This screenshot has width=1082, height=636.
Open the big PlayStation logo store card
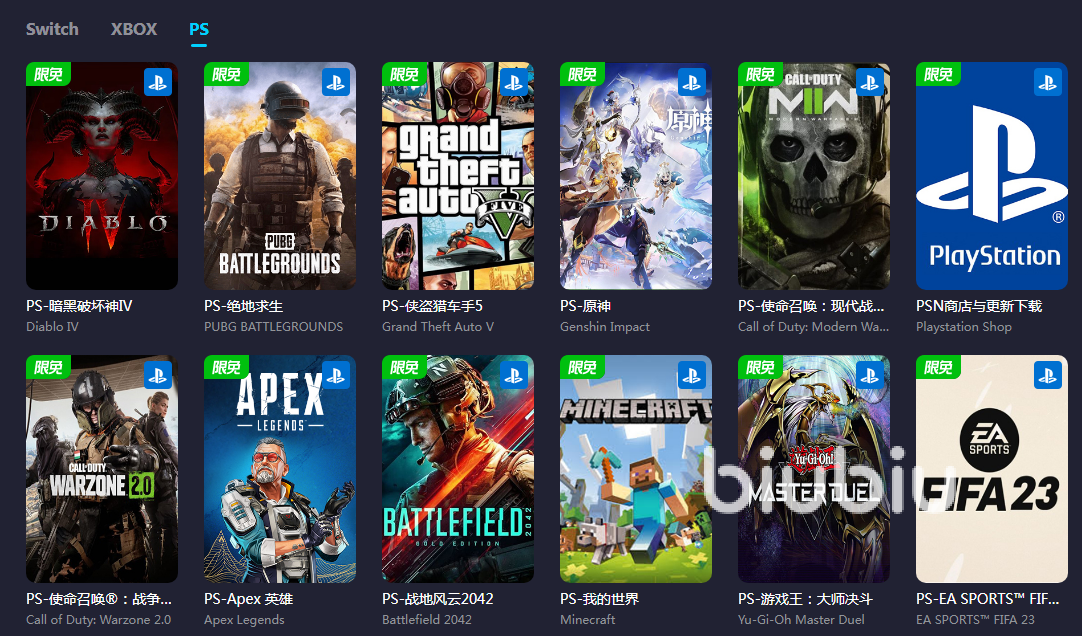(x=992, y=176)
